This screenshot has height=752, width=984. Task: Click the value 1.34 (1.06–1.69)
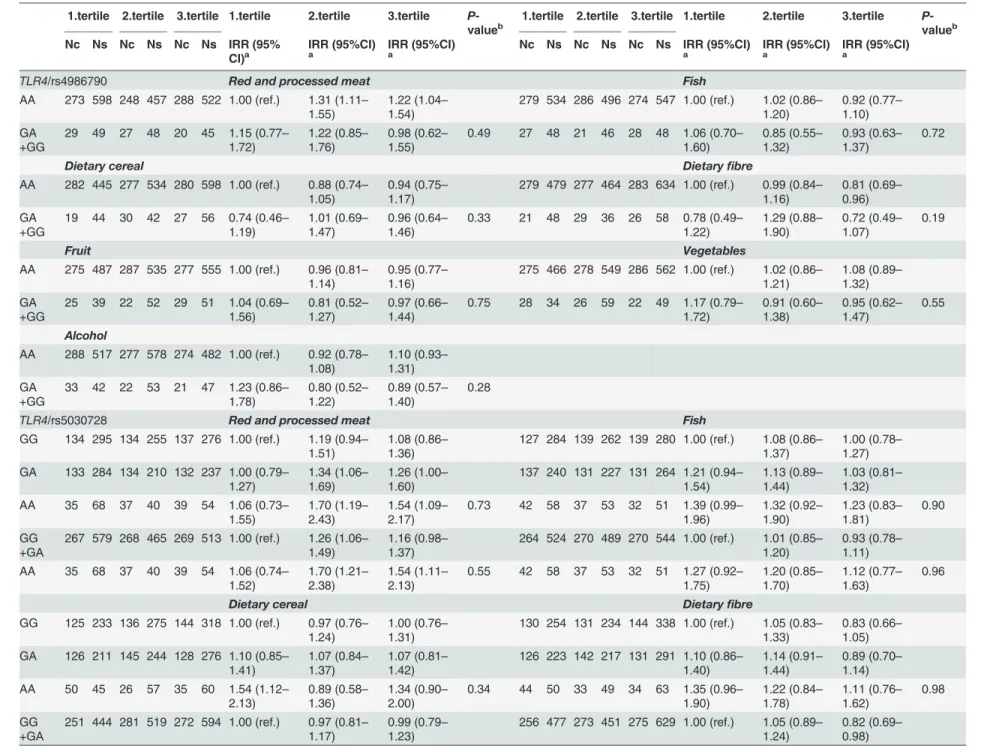click(x=338, y=479)
